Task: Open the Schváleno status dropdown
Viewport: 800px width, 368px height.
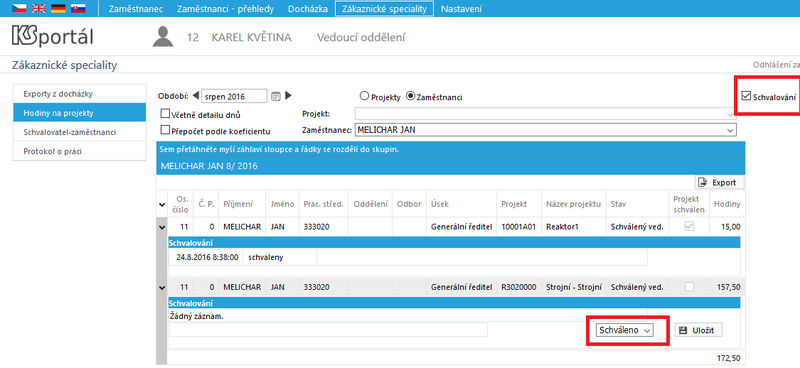Action: 624,331
